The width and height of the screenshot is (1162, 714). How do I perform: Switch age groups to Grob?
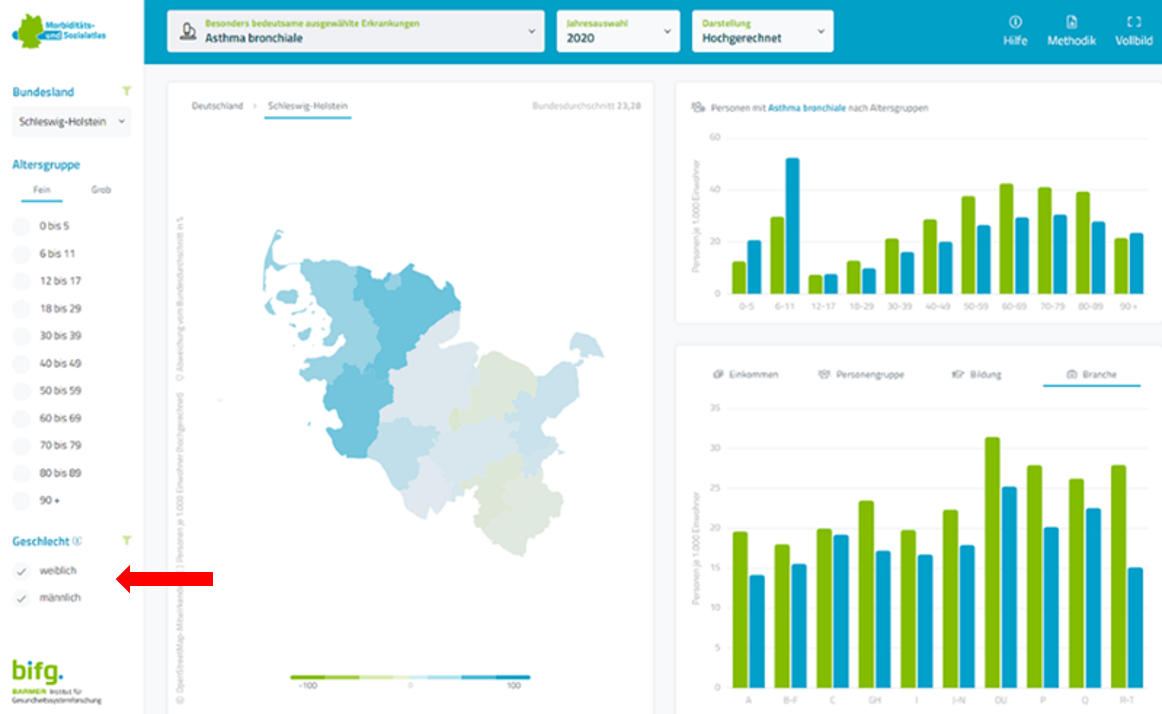coord(101,189)
